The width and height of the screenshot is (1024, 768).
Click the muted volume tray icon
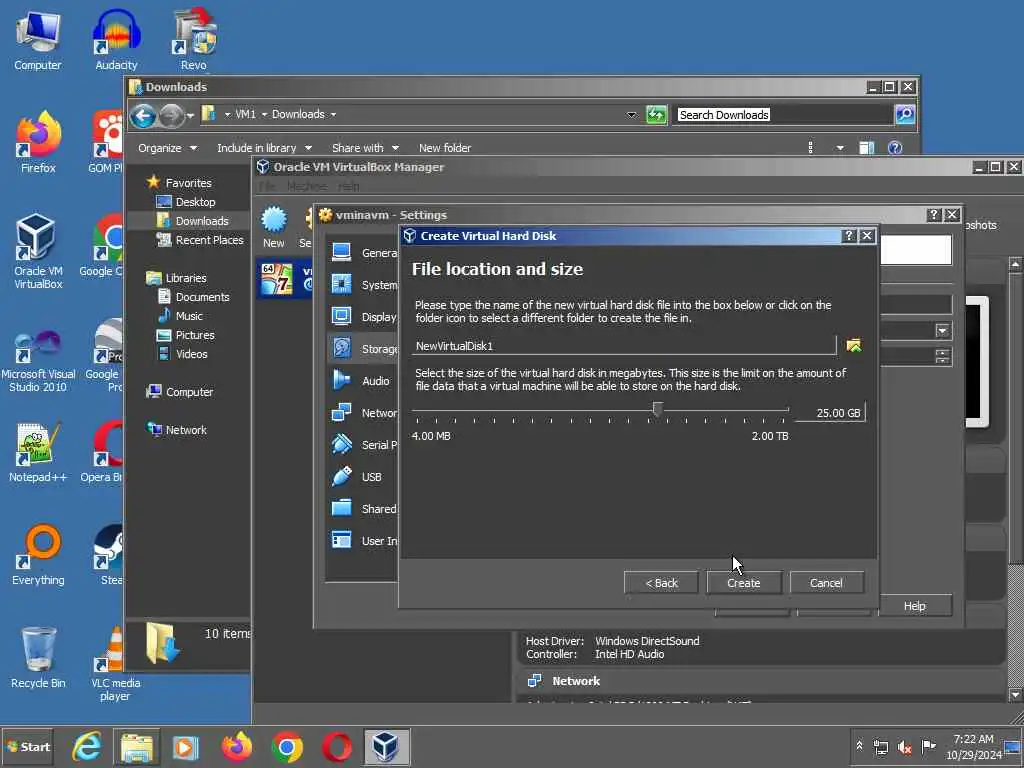(904, 747)
